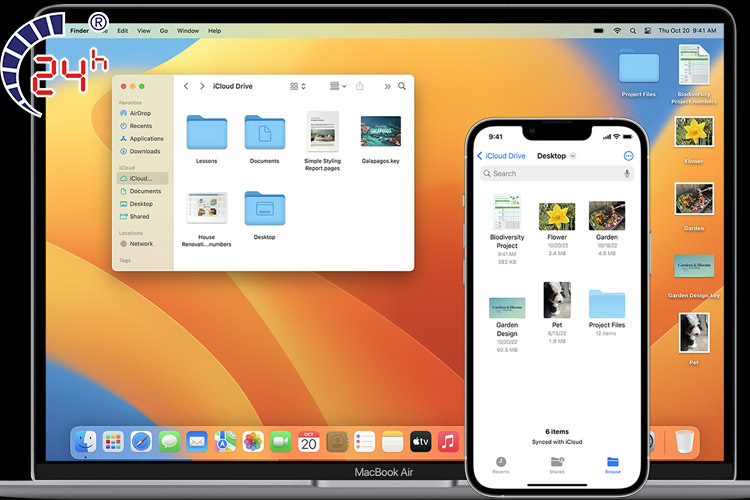Image resolution: width=750 pixels, height=500 pixels.
Task: Click battery status in menu bar
Action: 599,31
